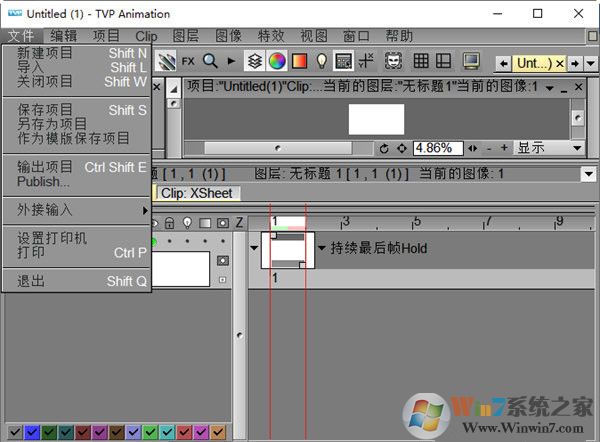
Task: Click the vertical scrollbar knob of project view
Action: (578, 117)
